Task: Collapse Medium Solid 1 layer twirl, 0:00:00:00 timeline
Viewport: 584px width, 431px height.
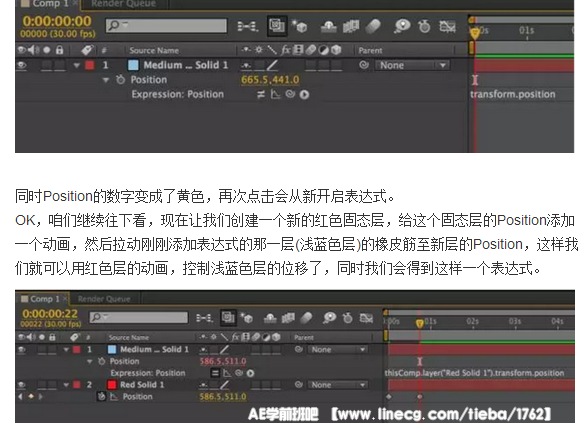Action: tap(77, 66)
